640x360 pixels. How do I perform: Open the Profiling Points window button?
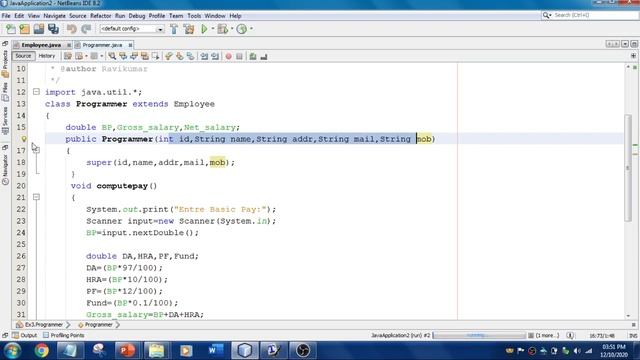click(x=63, y=336)
